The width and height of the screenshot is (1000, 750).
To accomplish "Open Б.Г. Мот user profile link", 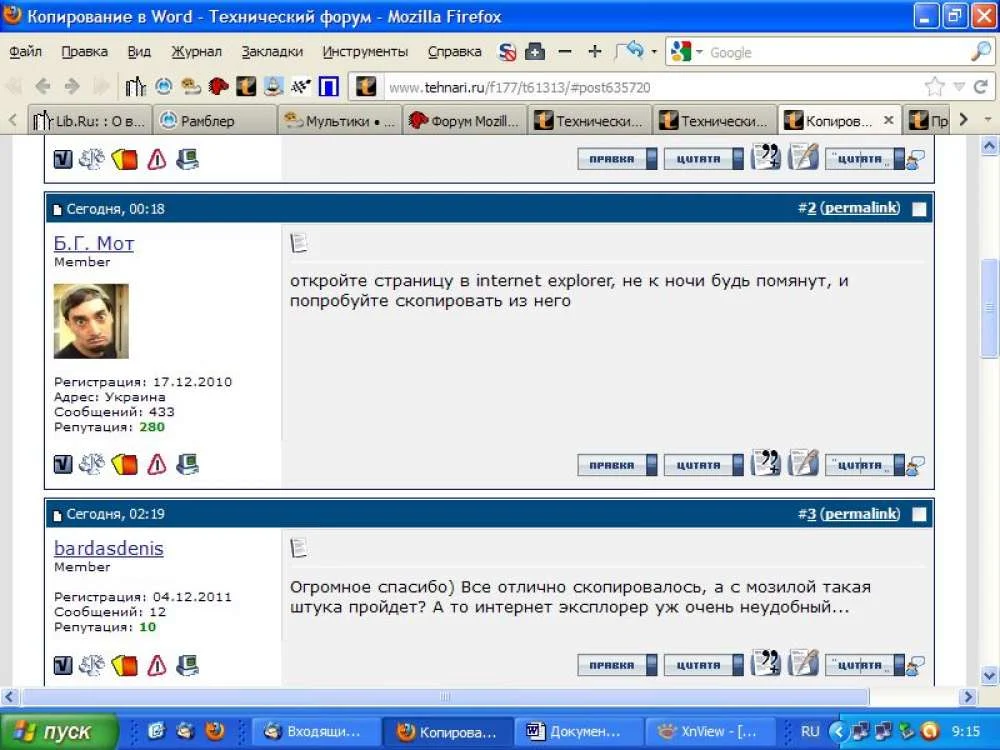I will point(94,244).
